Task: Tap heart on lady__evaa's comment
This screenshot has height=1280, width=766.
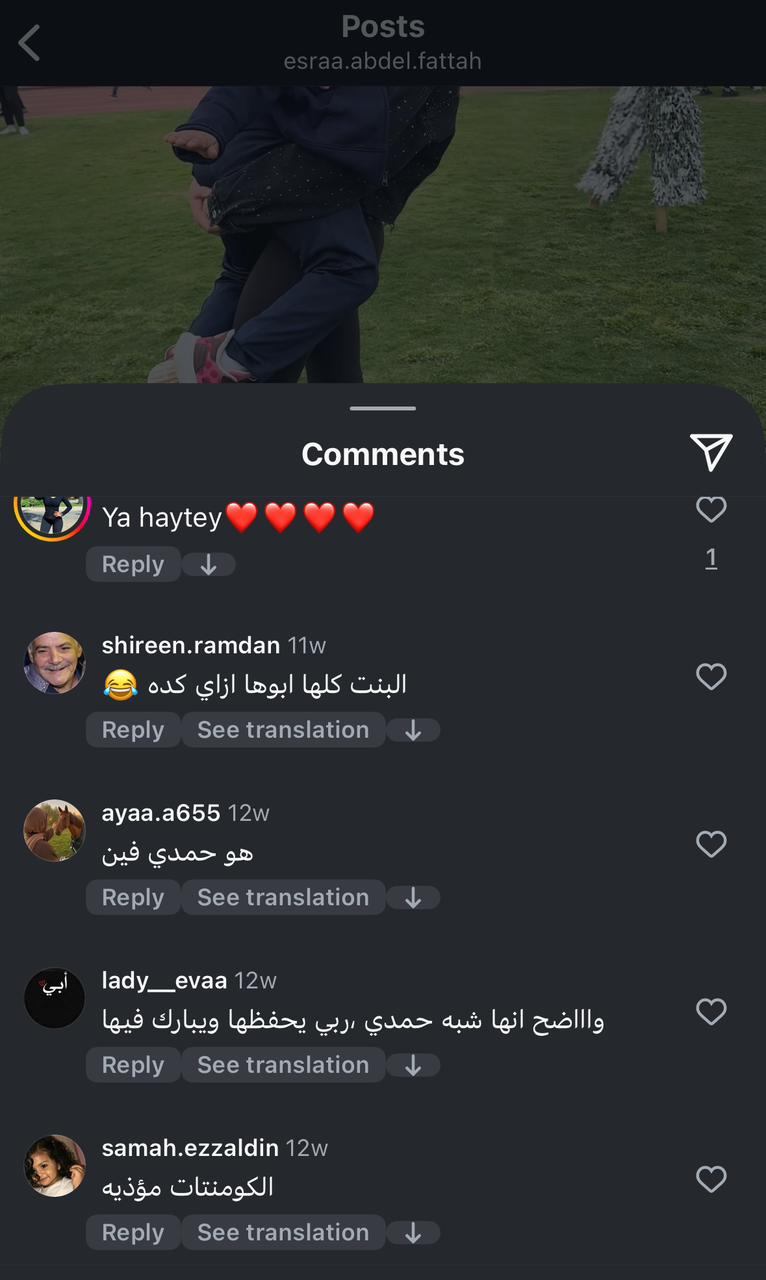Action: [711, 1012]
